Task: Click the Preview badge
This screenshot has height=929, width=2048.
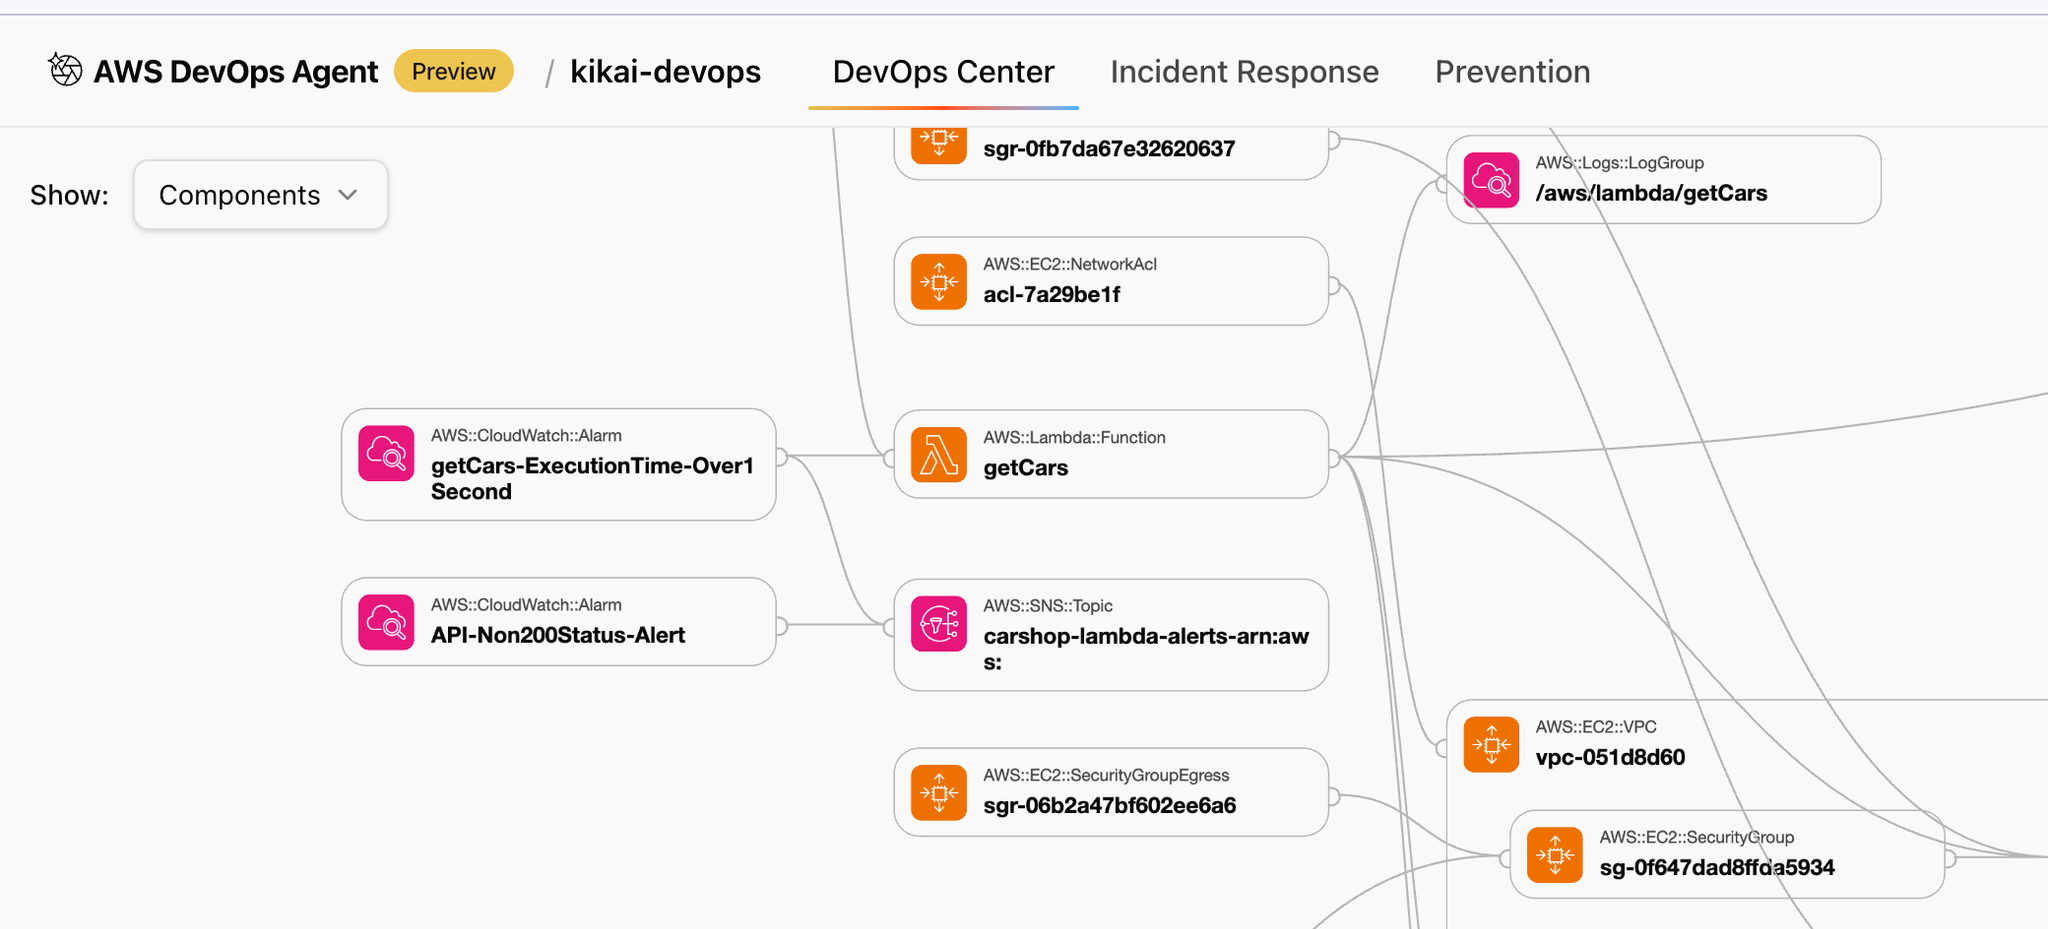Action: [454, 71]
